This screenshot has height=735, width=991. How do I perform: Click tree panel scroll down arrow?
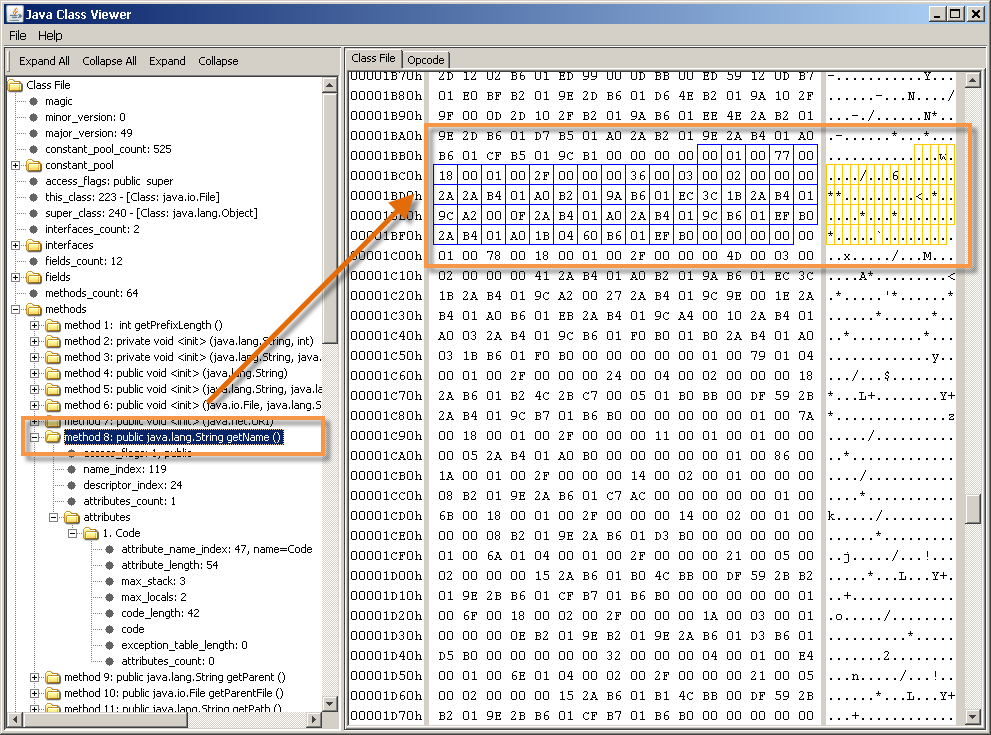pos(329,703)
